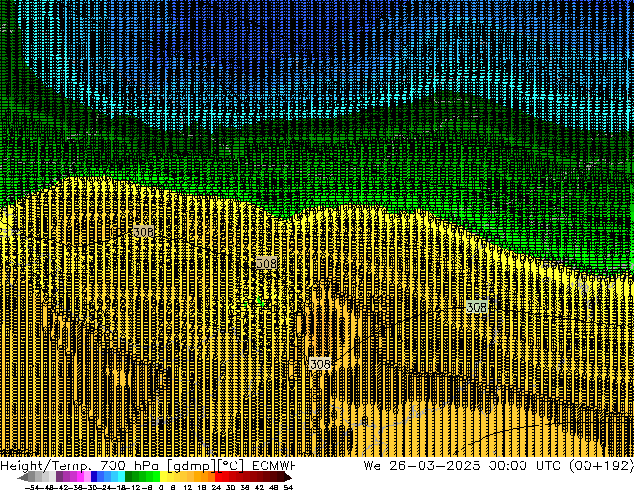Click the "We" weekday abbreviation

tap(372, 466)
